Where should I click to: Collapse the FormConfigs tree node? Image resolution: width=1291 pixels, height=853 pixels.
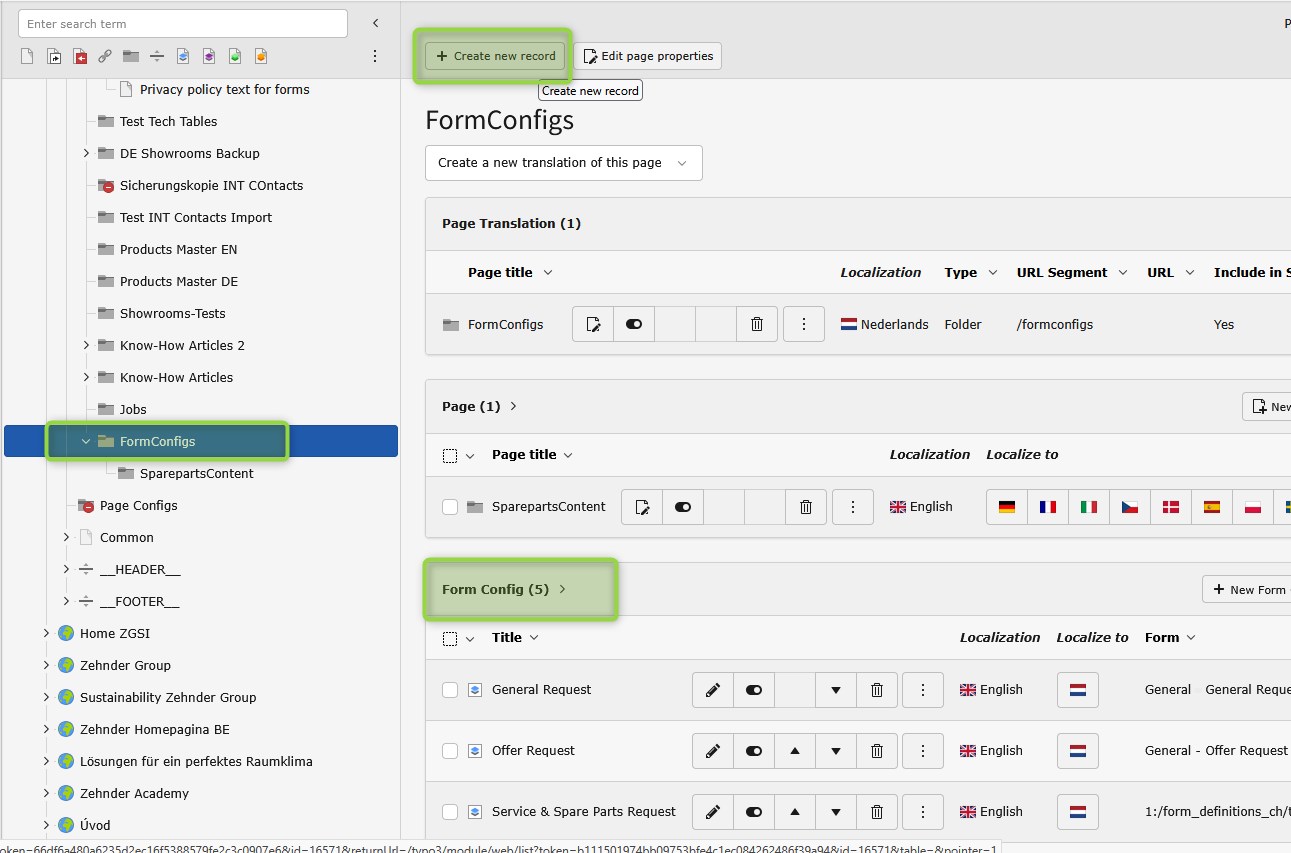click(86, 441)
